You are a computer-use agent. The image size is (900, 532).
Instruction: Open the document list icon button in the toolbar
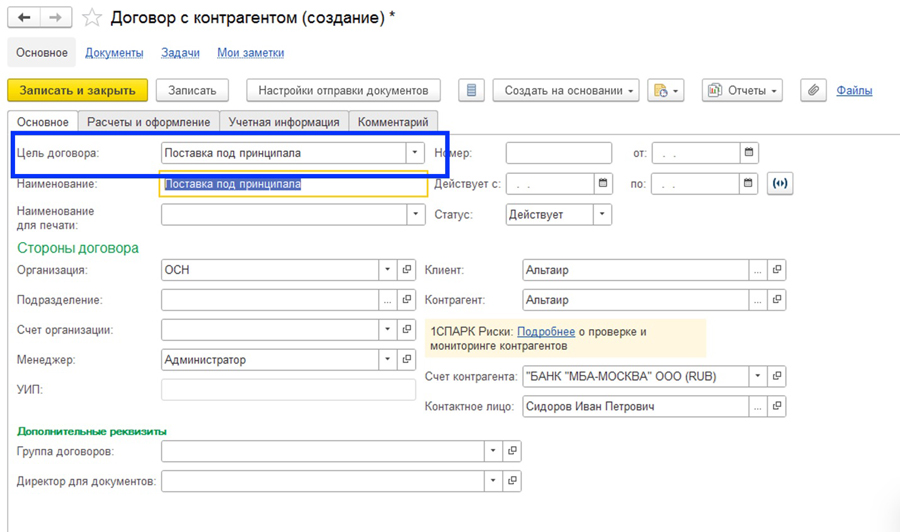click(x=471, y=90)
